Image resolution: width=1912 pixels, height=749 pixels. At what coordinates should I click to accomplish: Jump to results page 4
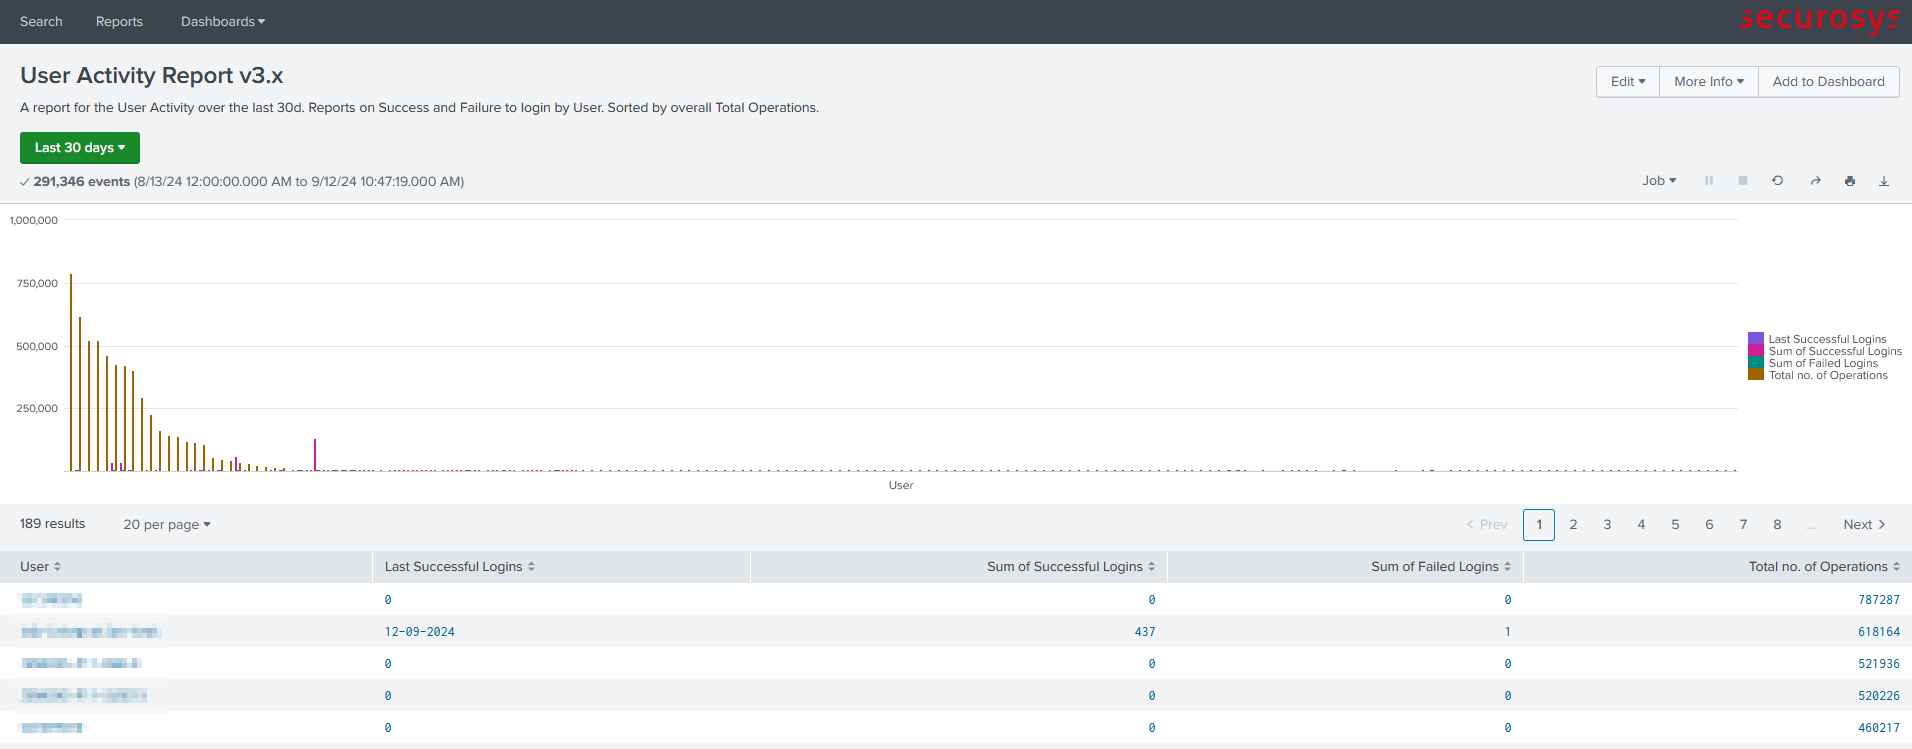point(1641,524)
